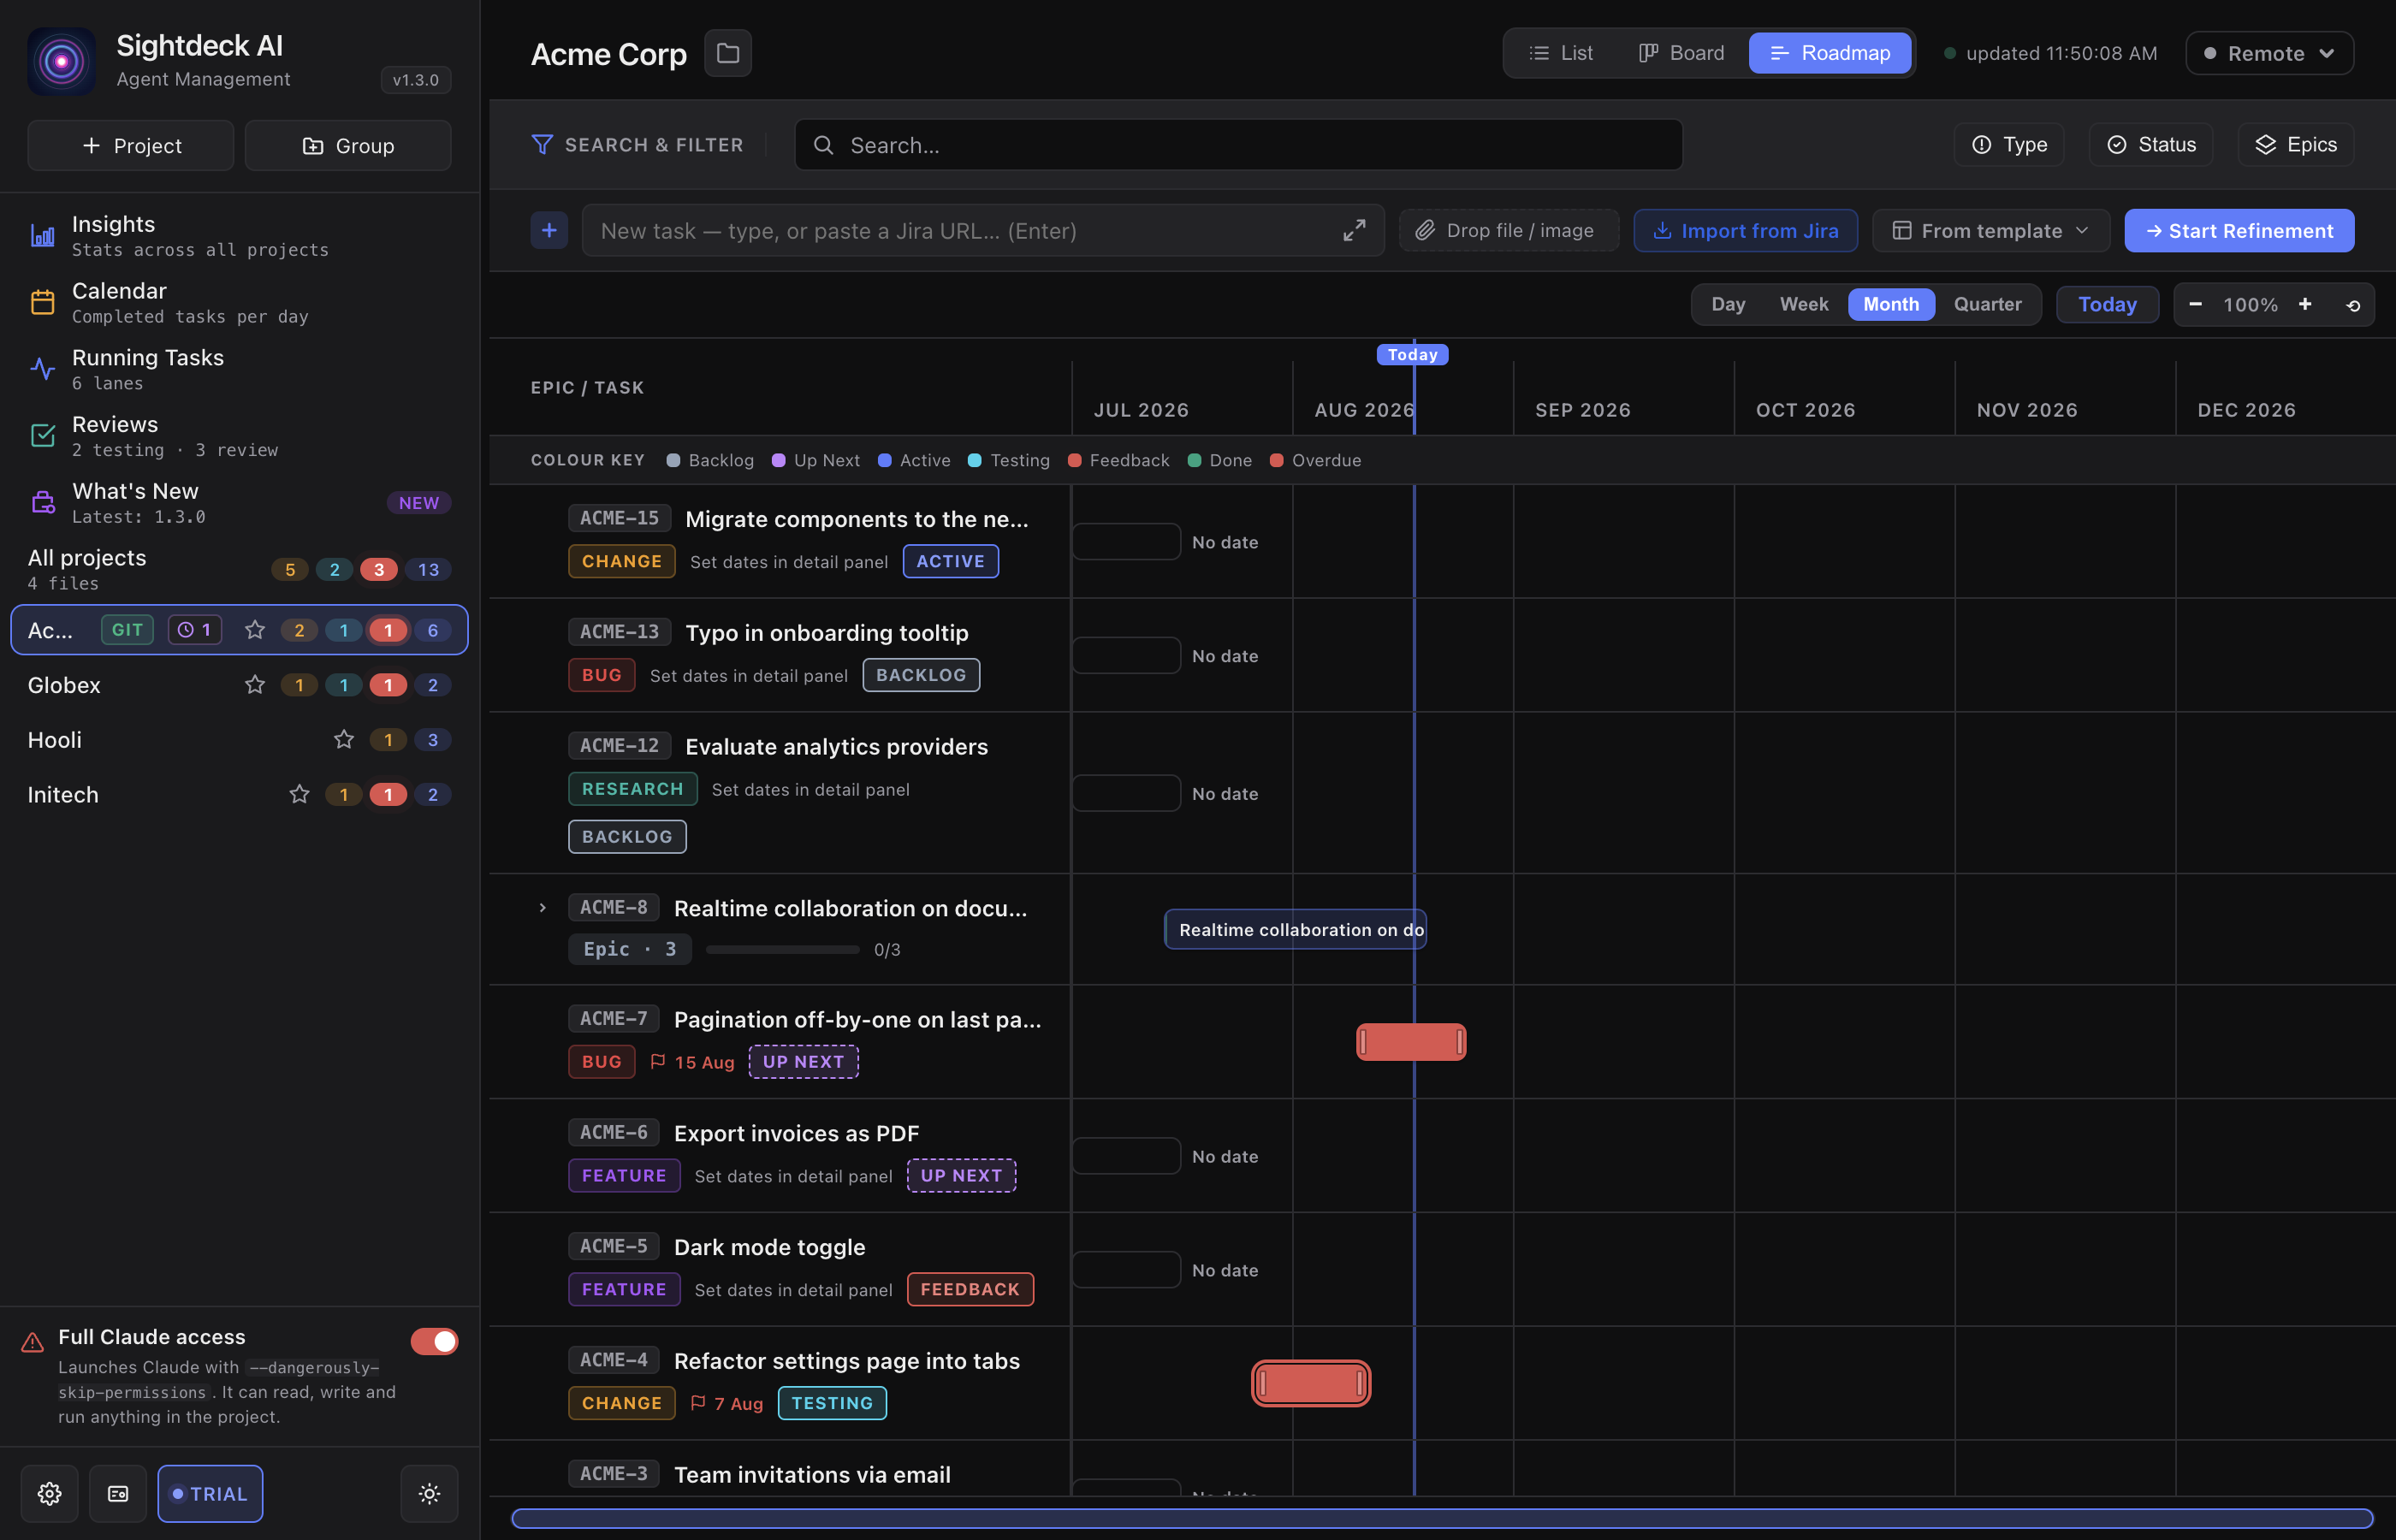
Task: Select the Hooli project row
Action: pos(240,740)
